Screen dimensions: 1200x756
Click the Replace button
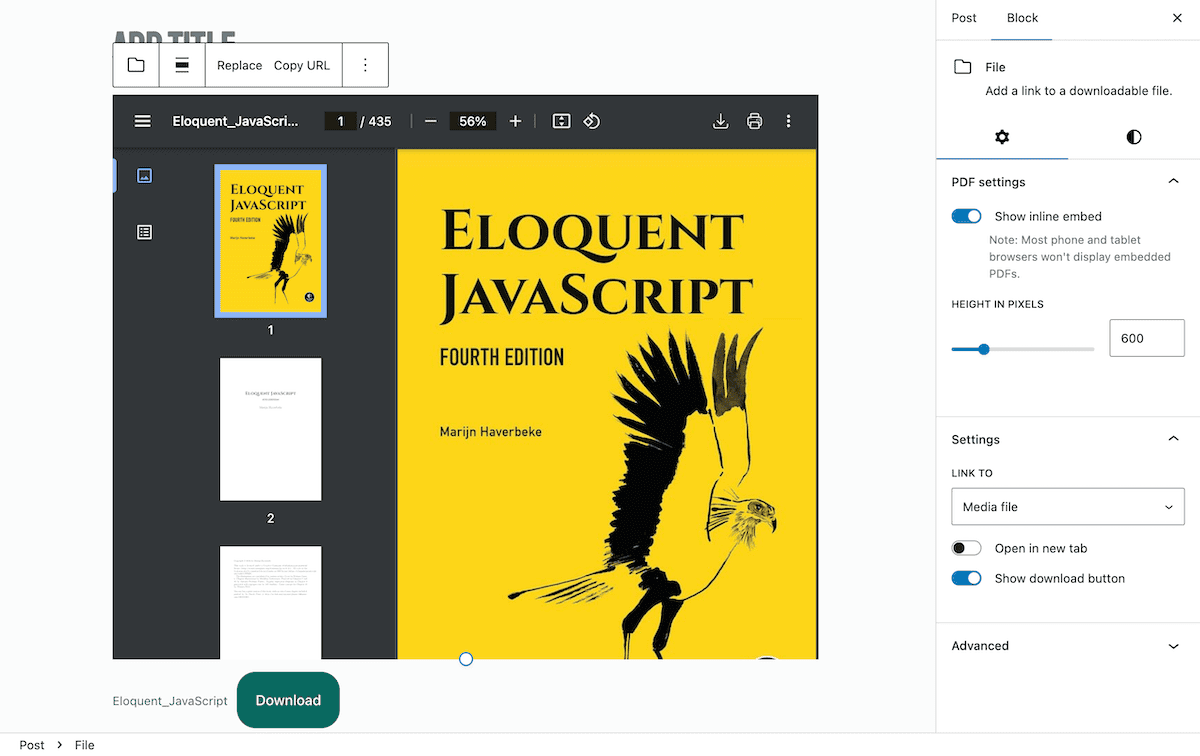click(240, 65)
